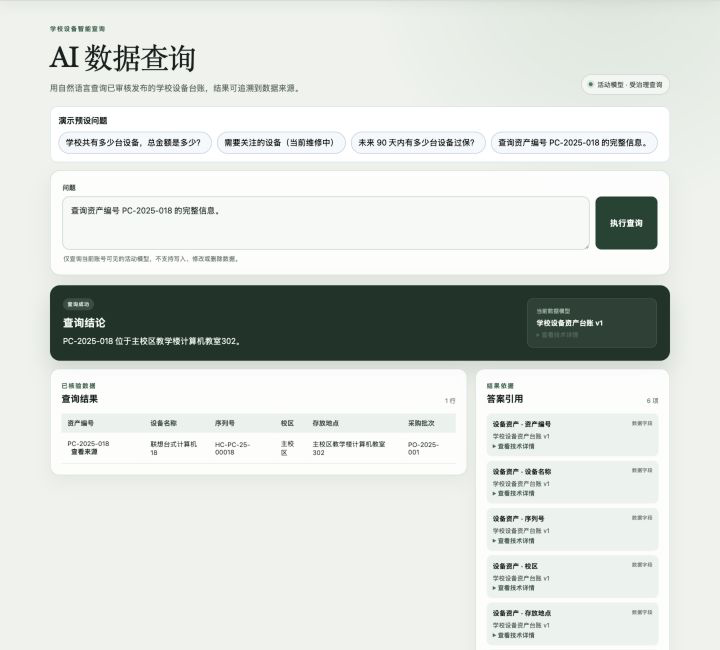Click the 学校设备智能查询 breadcrumb label
Screen dimensions: 720x650
(78, 29)
